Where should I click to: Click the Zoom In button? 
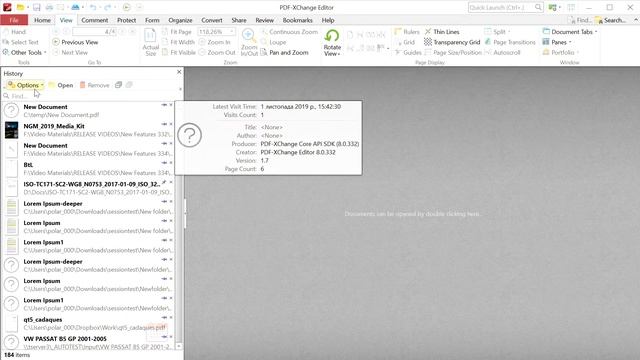point(215,42)
